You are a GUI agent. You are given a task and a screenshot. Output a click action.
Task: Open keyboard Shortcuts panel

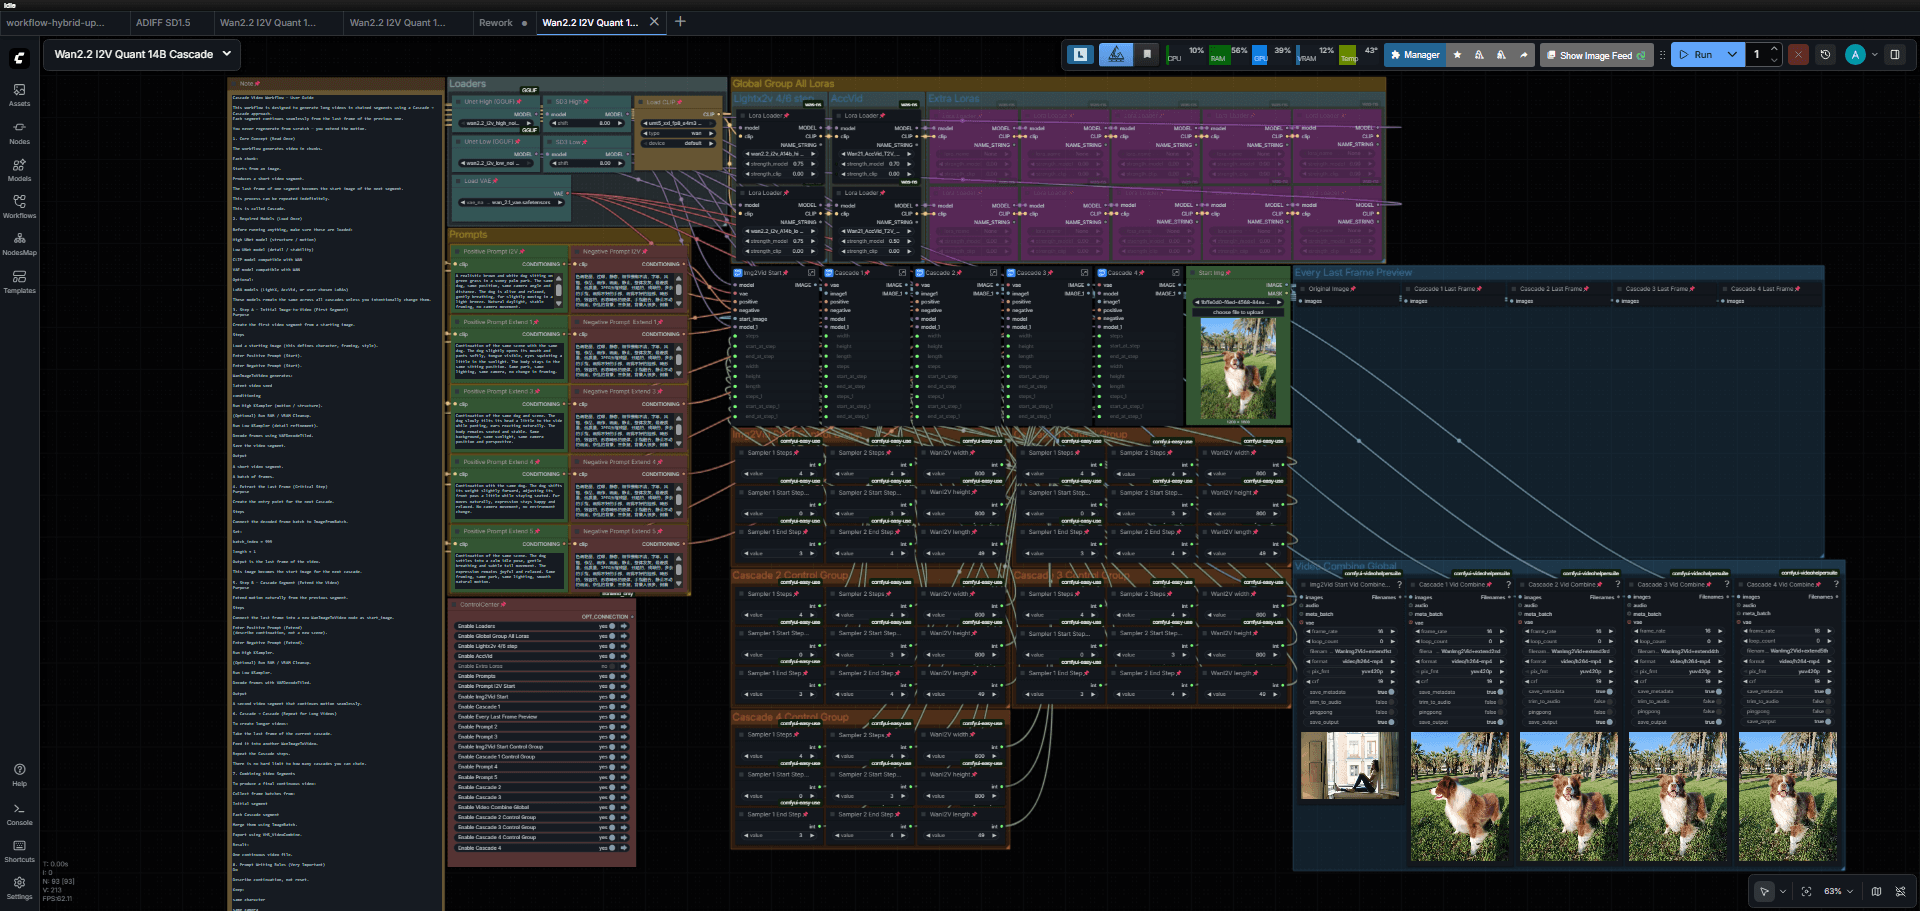[19, 851]
